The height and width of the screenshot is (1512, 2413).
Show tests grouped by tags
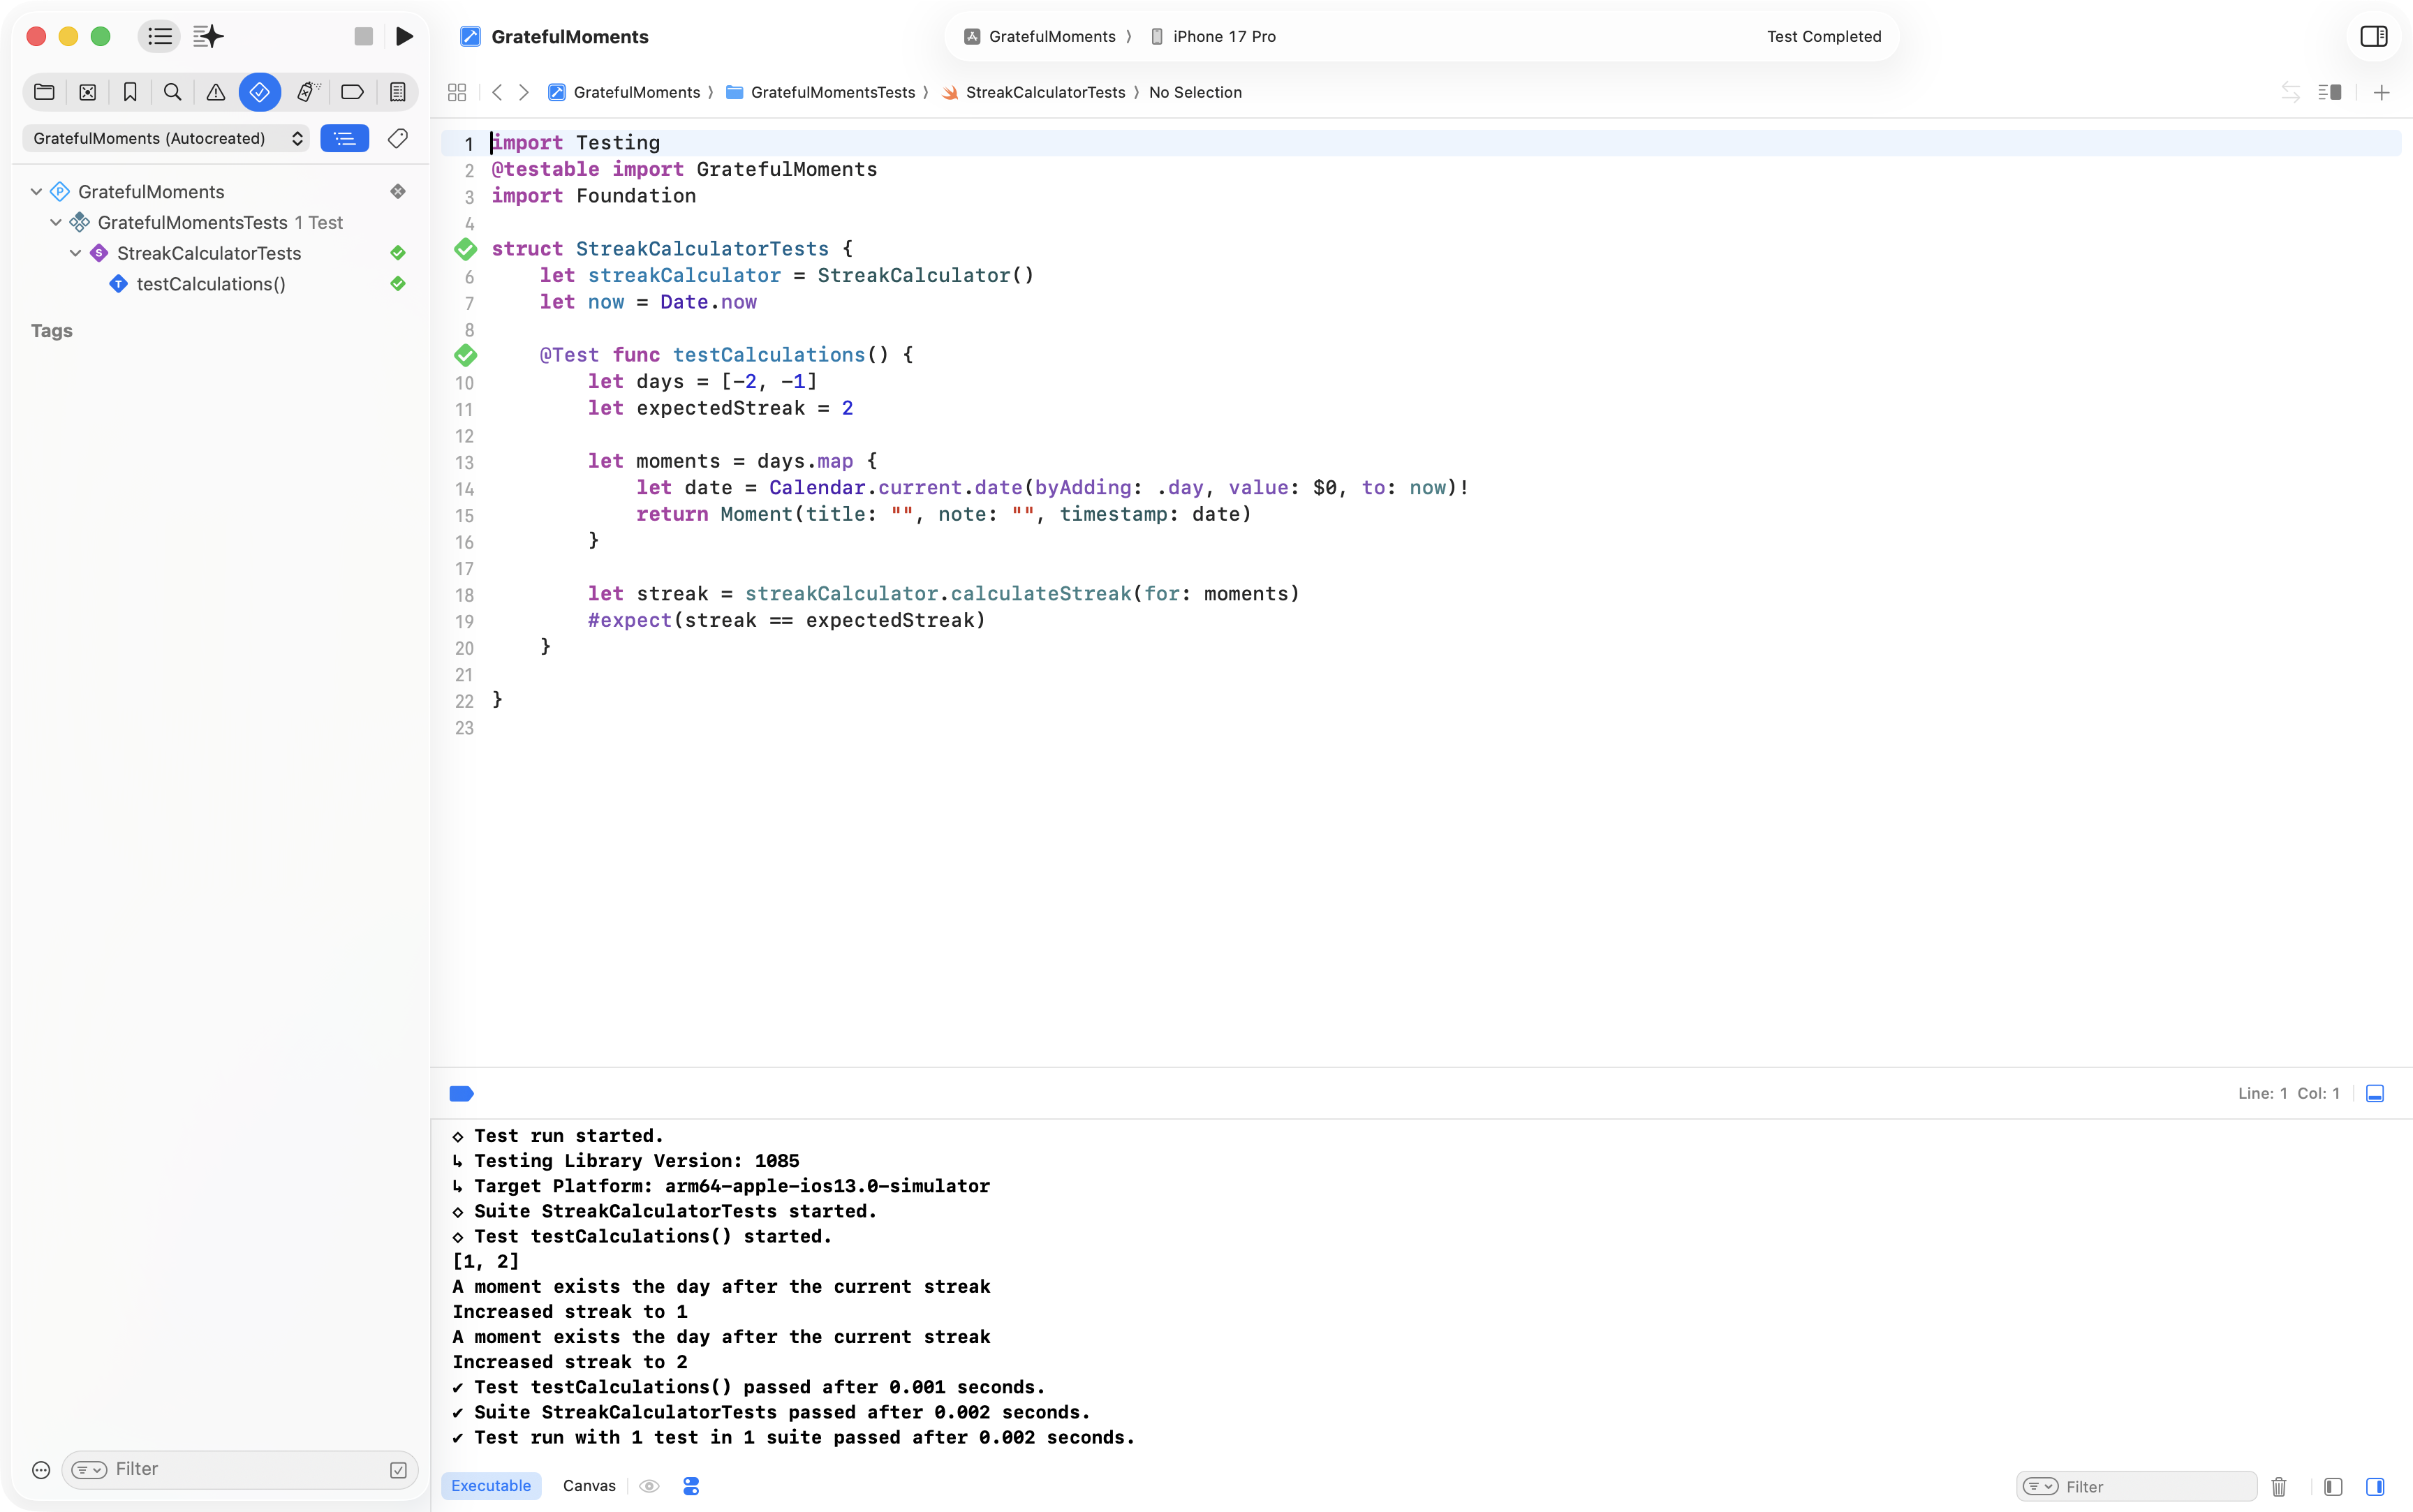[x=397, y=138]
